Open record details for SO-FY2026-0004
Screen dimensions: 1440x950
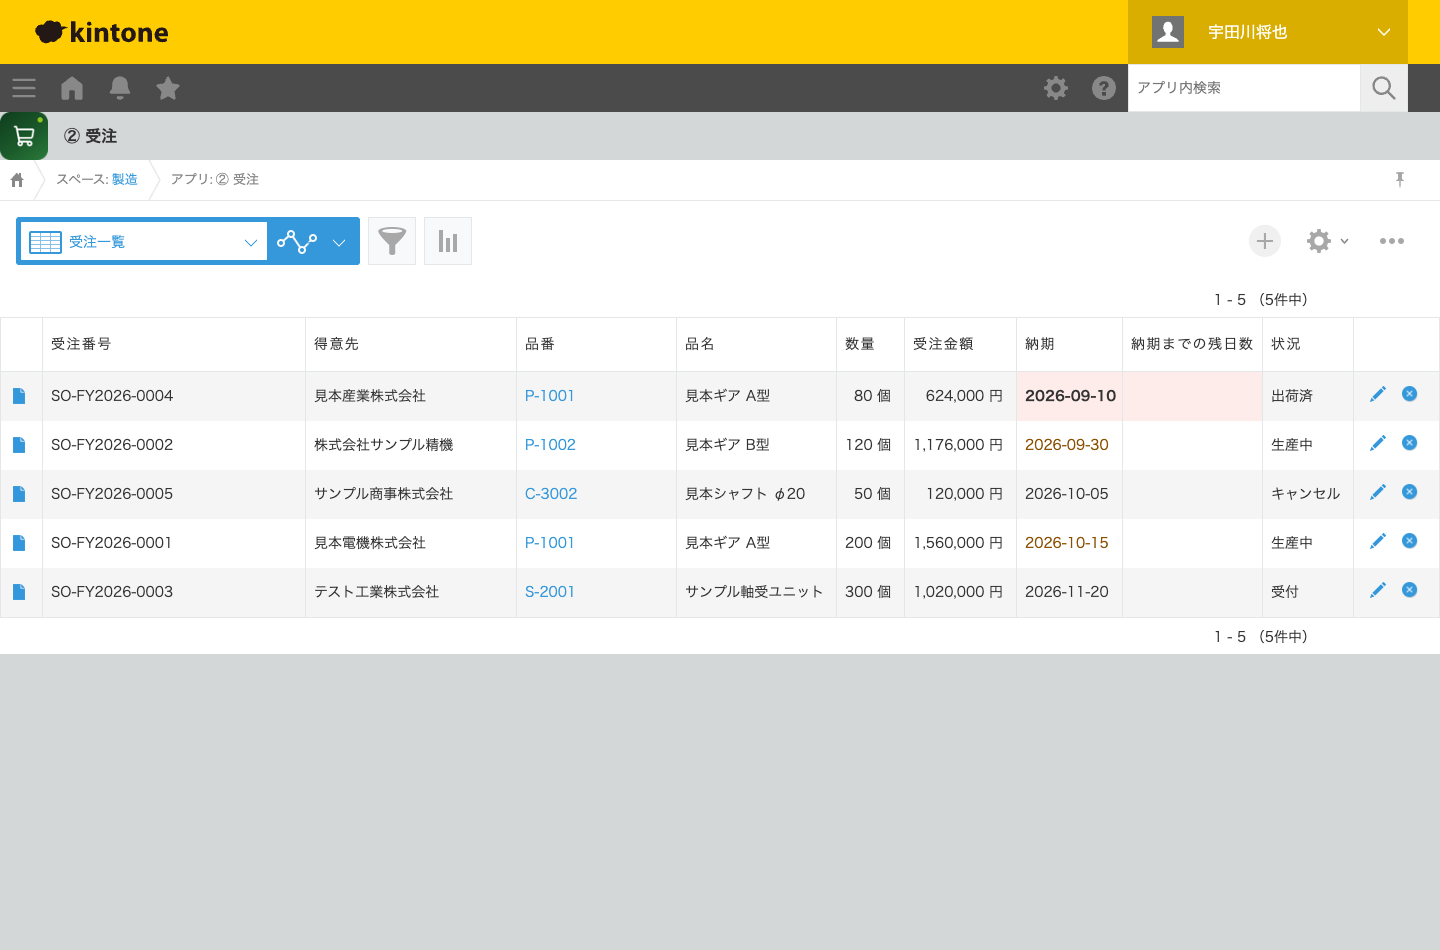click(19, 396)
